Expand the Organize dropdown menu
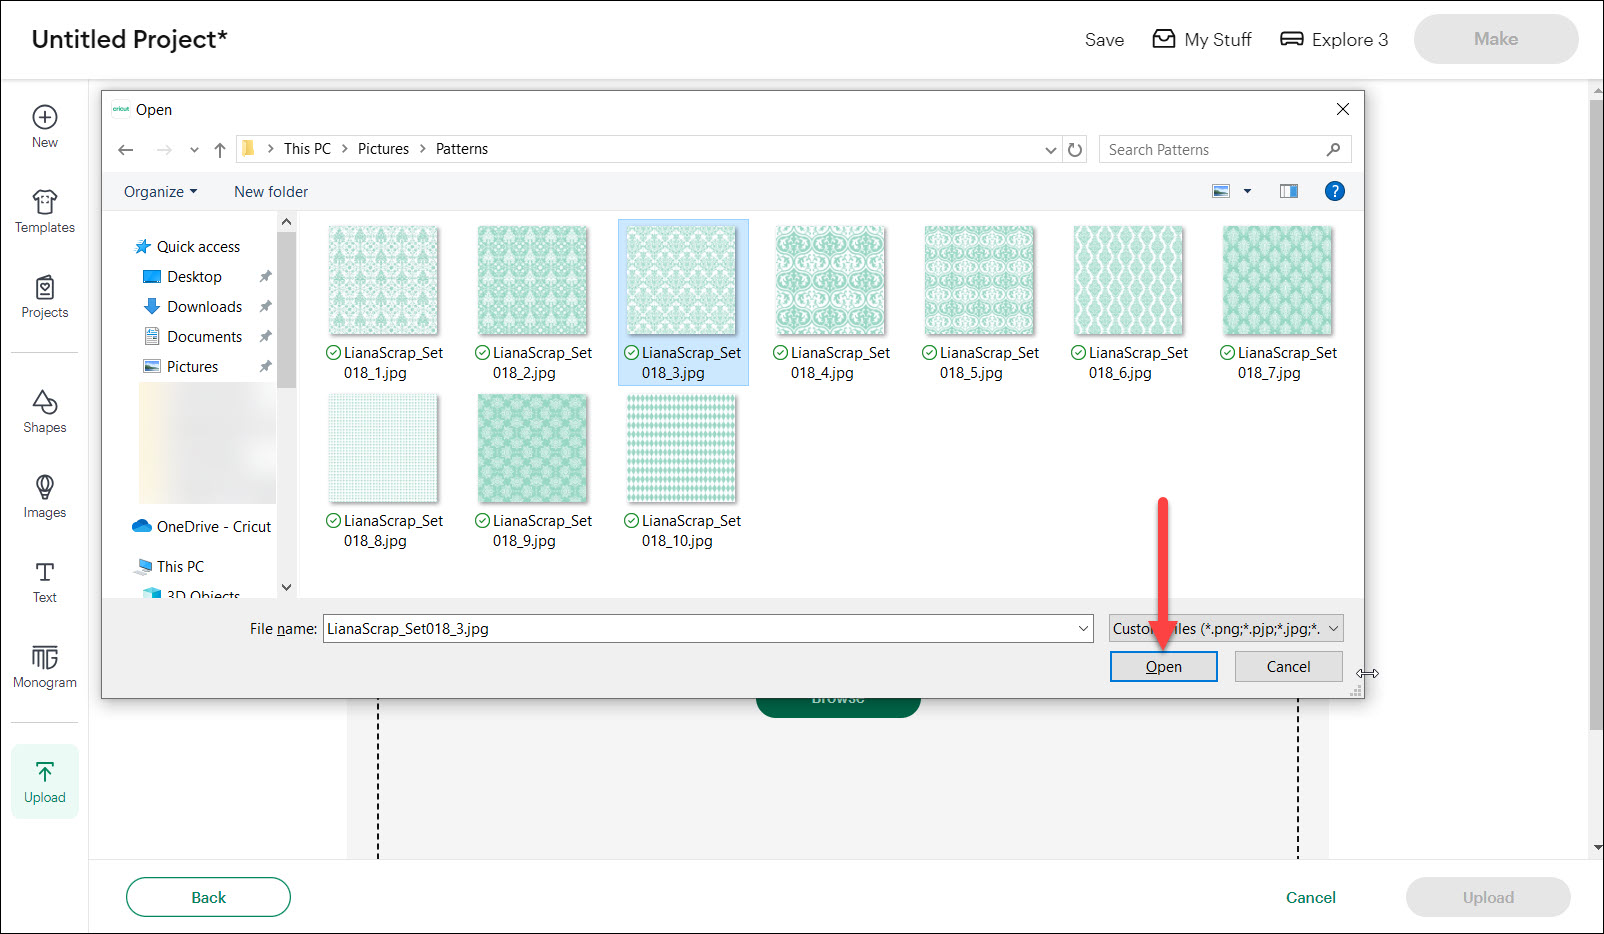Screen dimensions: 1604x934 pyautogui.click(x=160, y=192)
